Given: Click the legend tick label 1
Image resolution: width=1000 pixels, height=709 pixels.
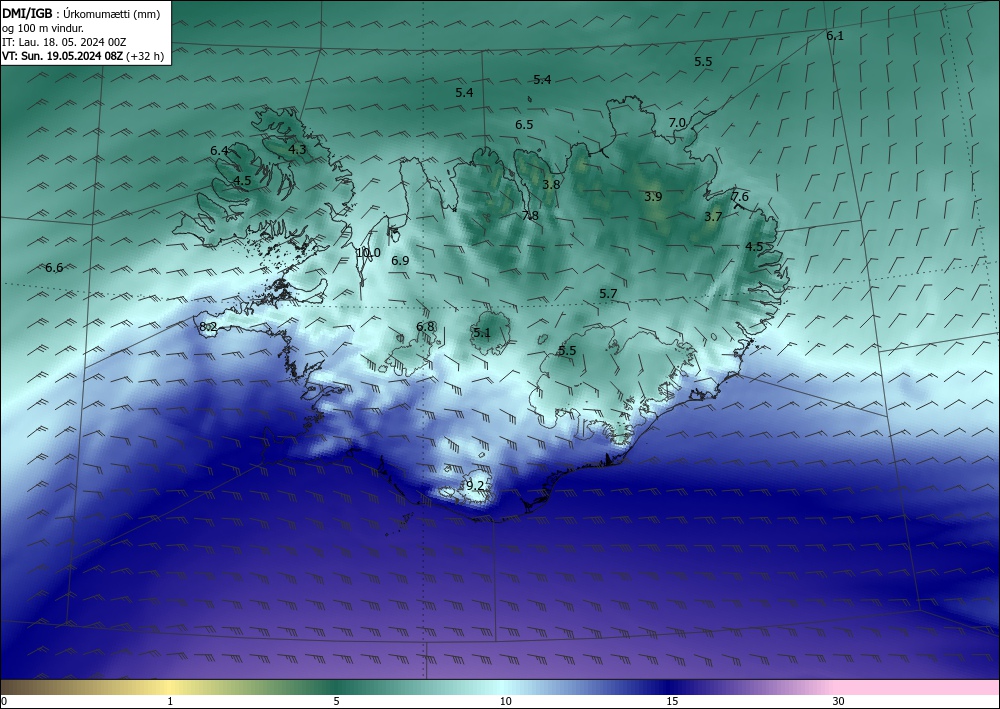Looking at the screenshot, I should coord(170,701).
